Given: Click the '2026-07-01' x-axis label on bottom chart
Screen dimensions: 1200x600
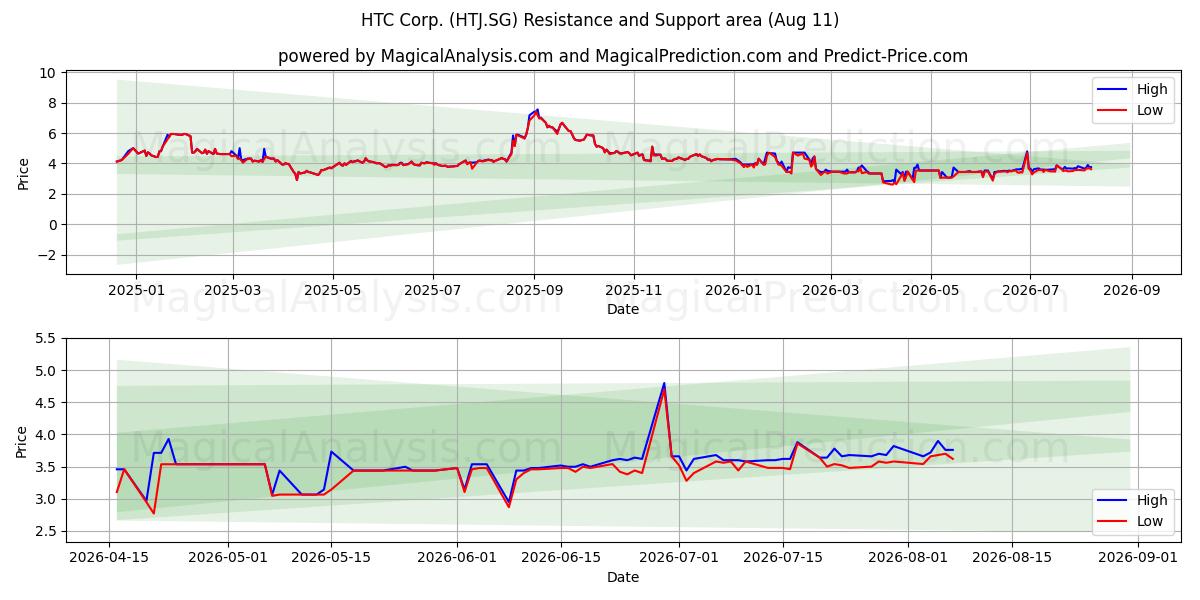Looking at the screenshot, I should 679,558.
